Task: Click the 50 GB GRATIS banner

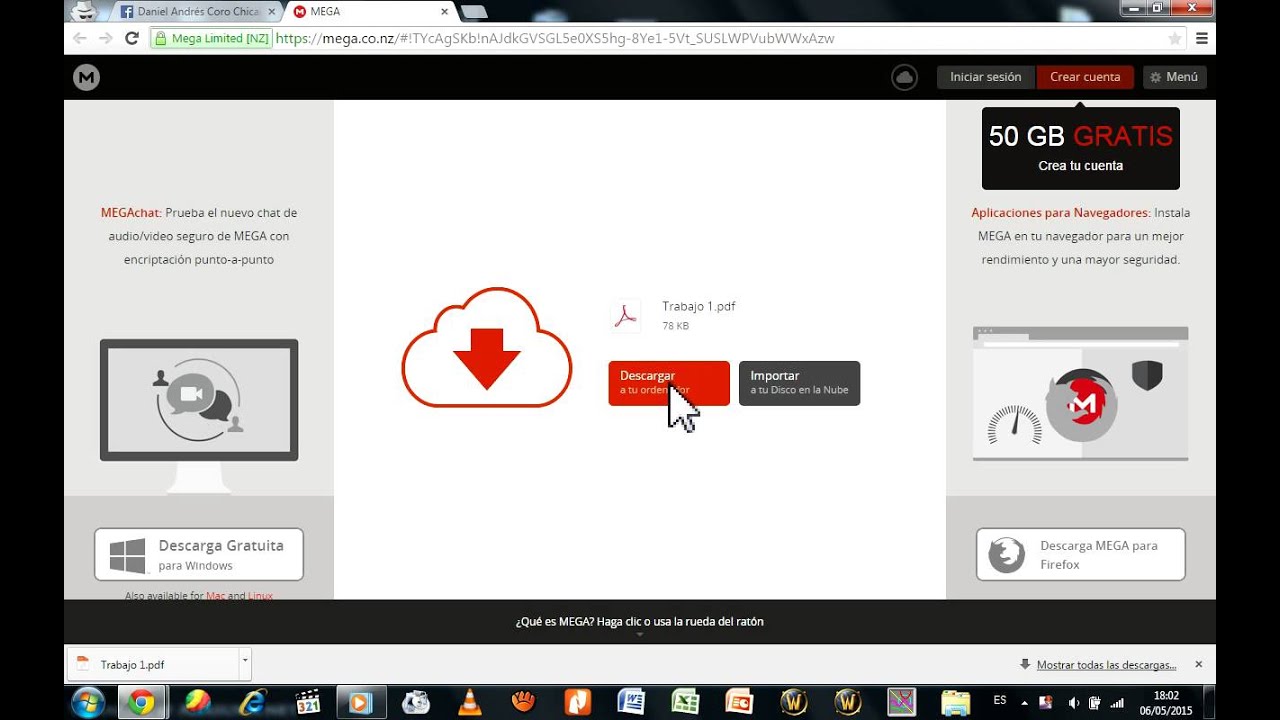Action: pos(1081,148)
